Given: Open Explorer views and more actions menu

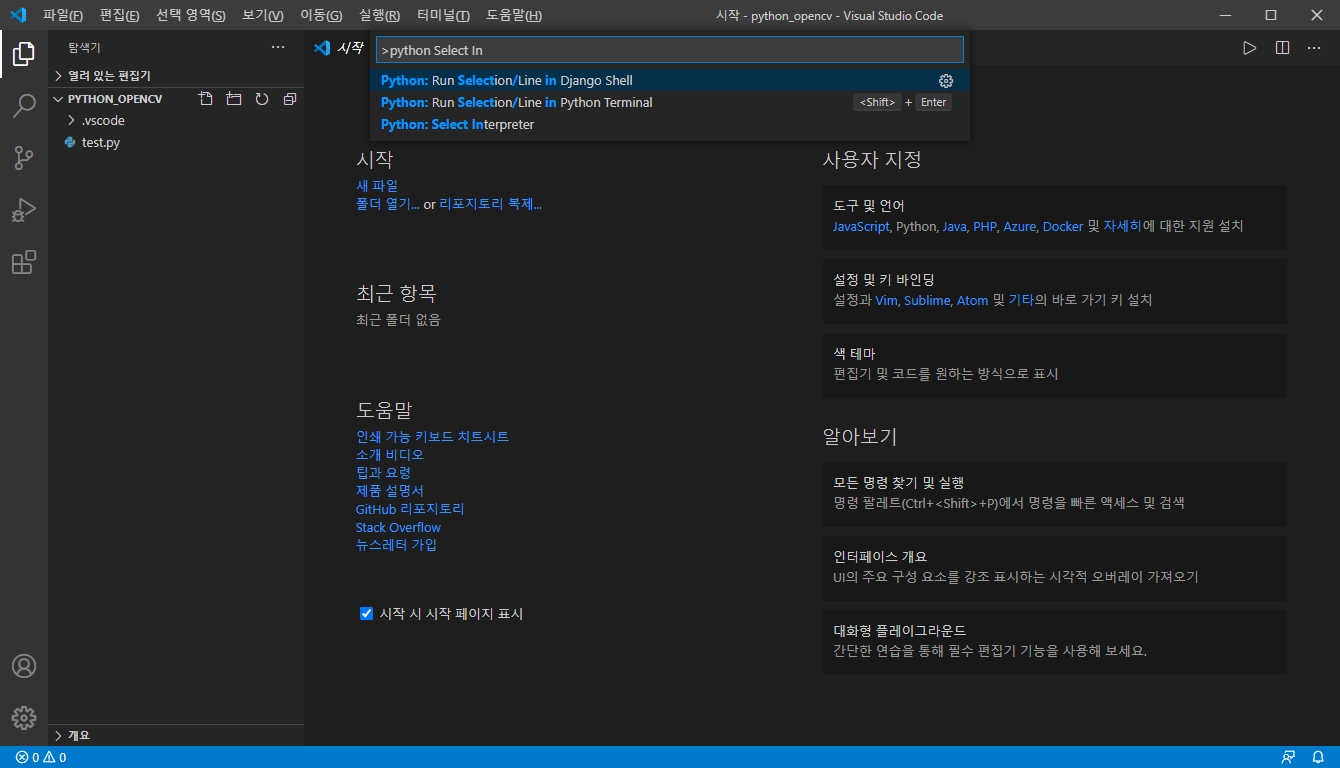Looking at the screenshot, I should coord(278,47).
